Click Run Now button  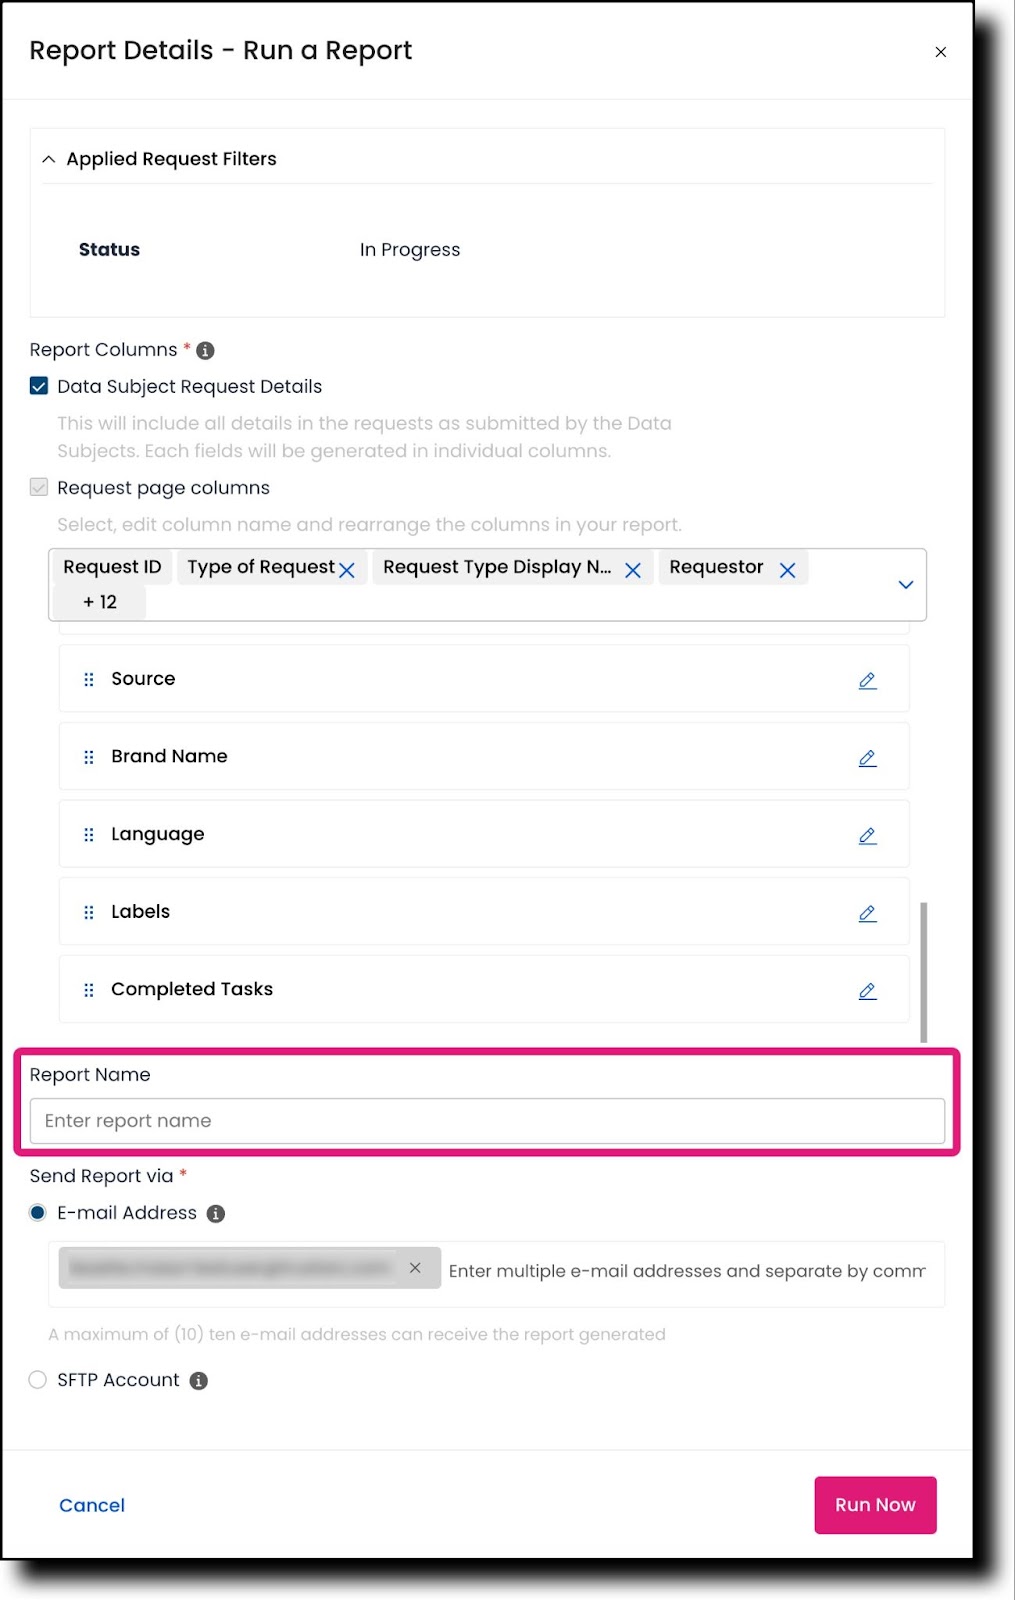875,1505
